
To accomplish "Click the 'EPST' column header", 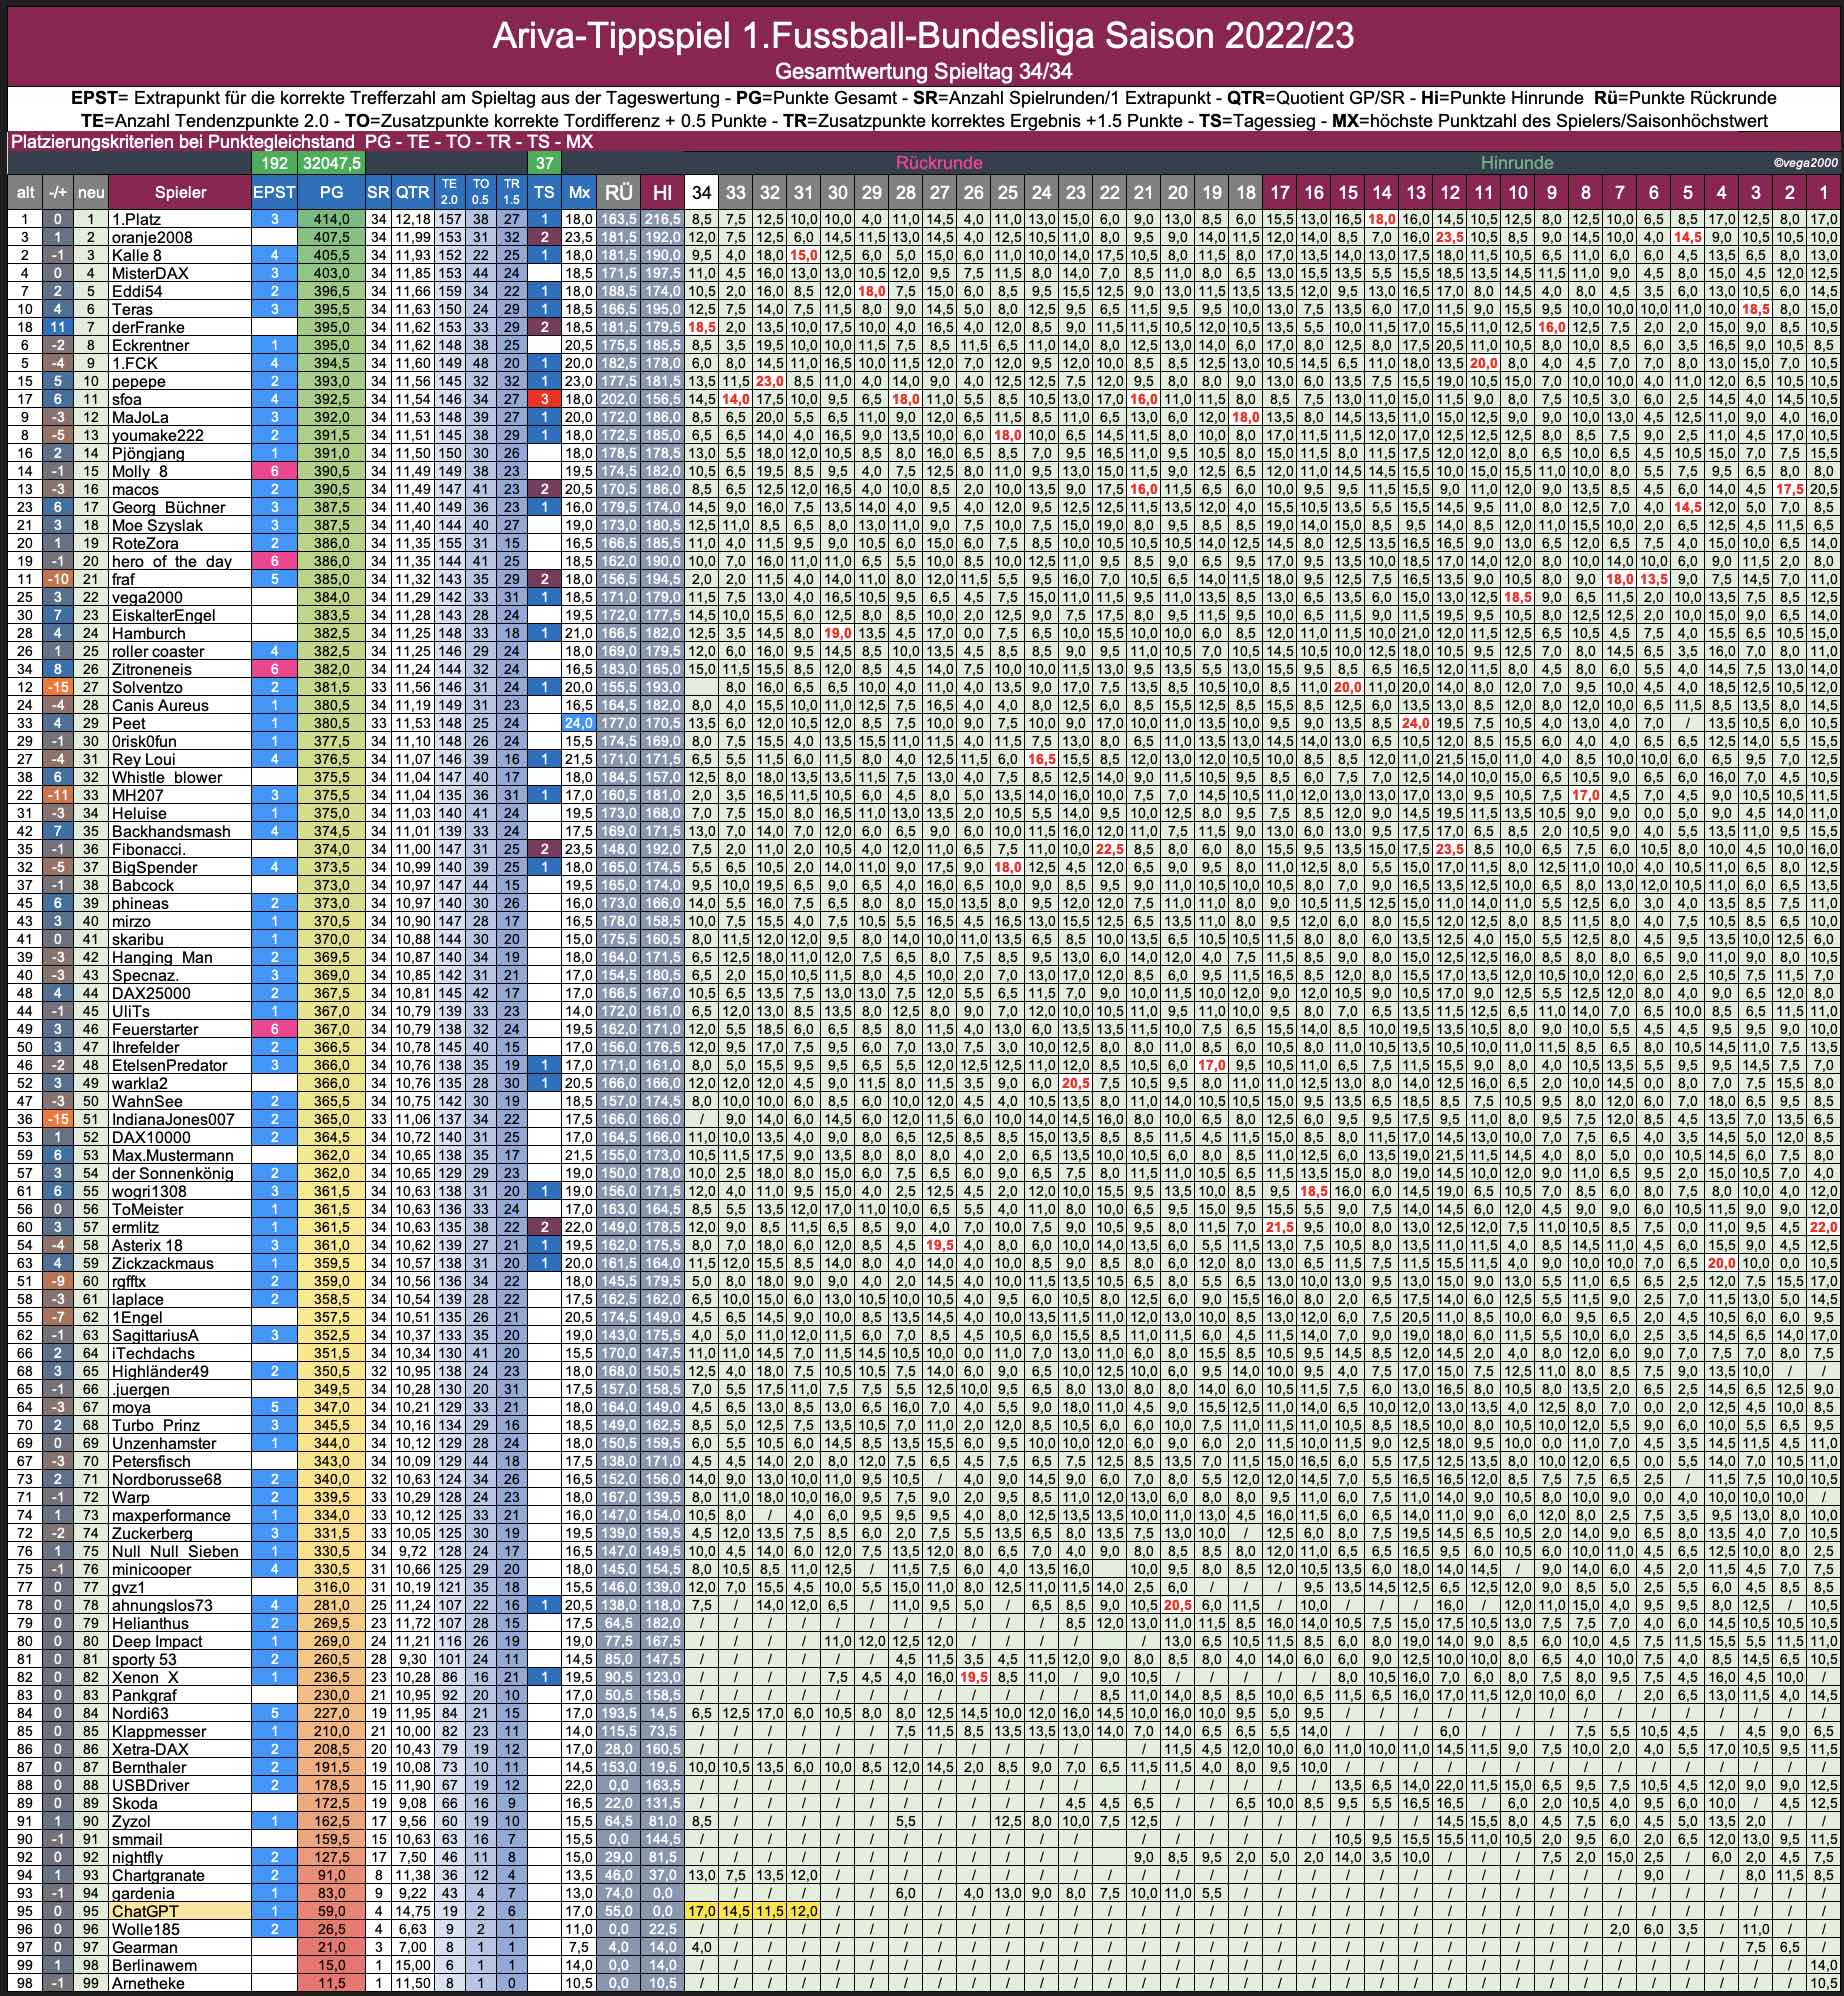I will point(274,192).
